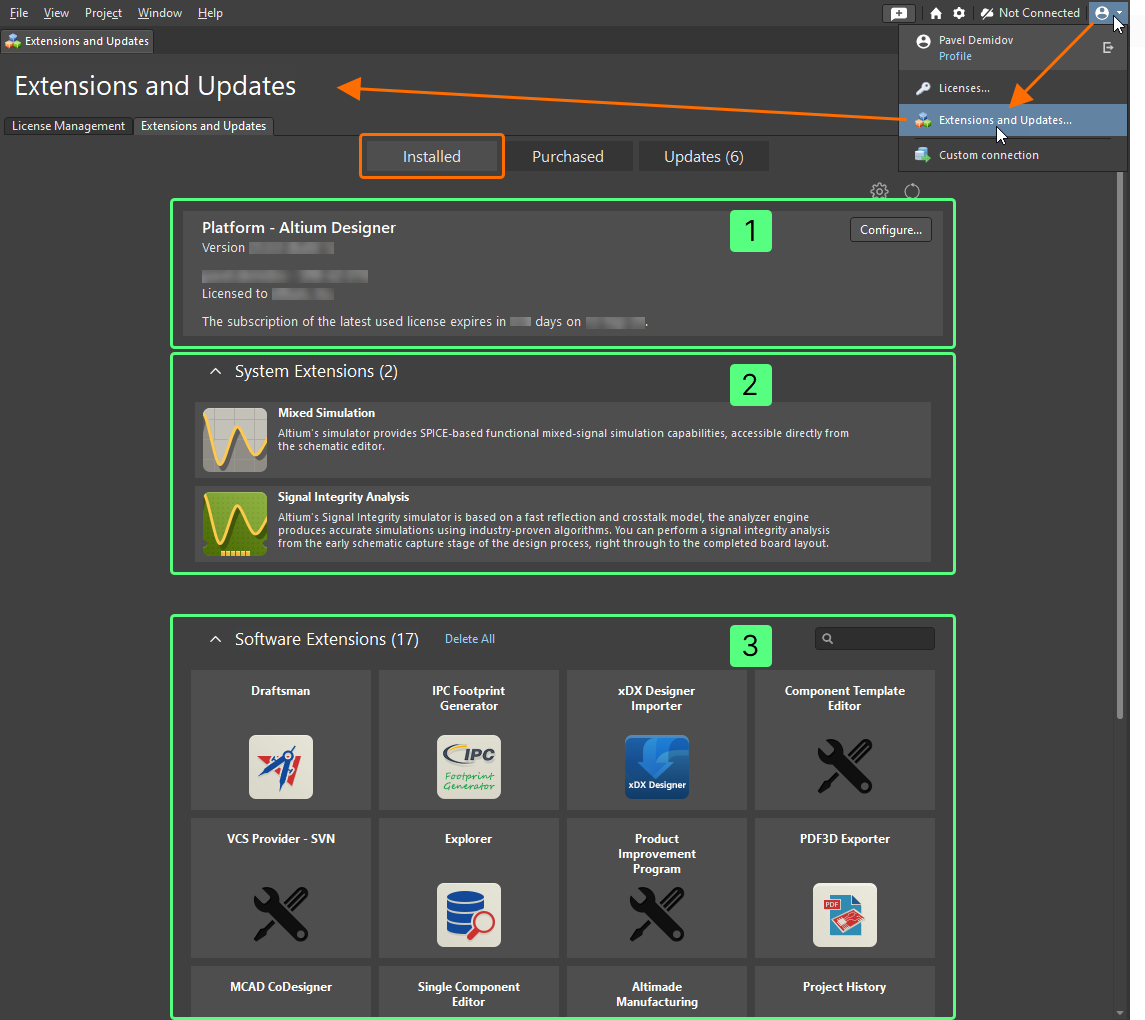Image resolution: width=1145 pixels, height=1020 pixels.
Task: Open the account dropdown arrow
Action: [1119, 12]
